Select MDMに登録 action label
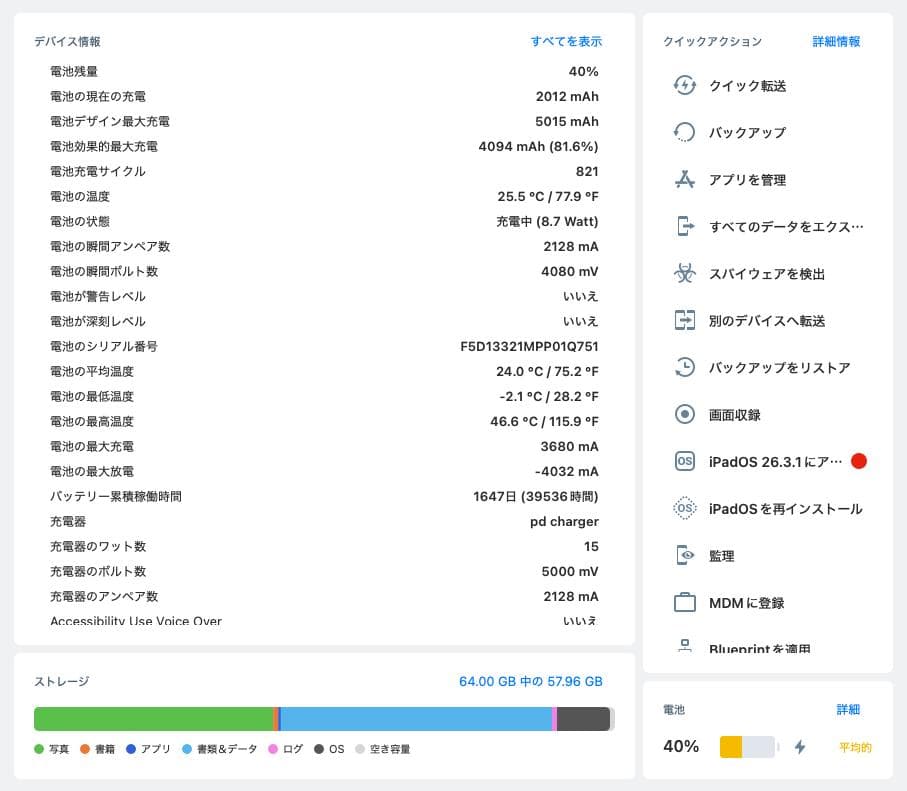 tap(746, 603)
